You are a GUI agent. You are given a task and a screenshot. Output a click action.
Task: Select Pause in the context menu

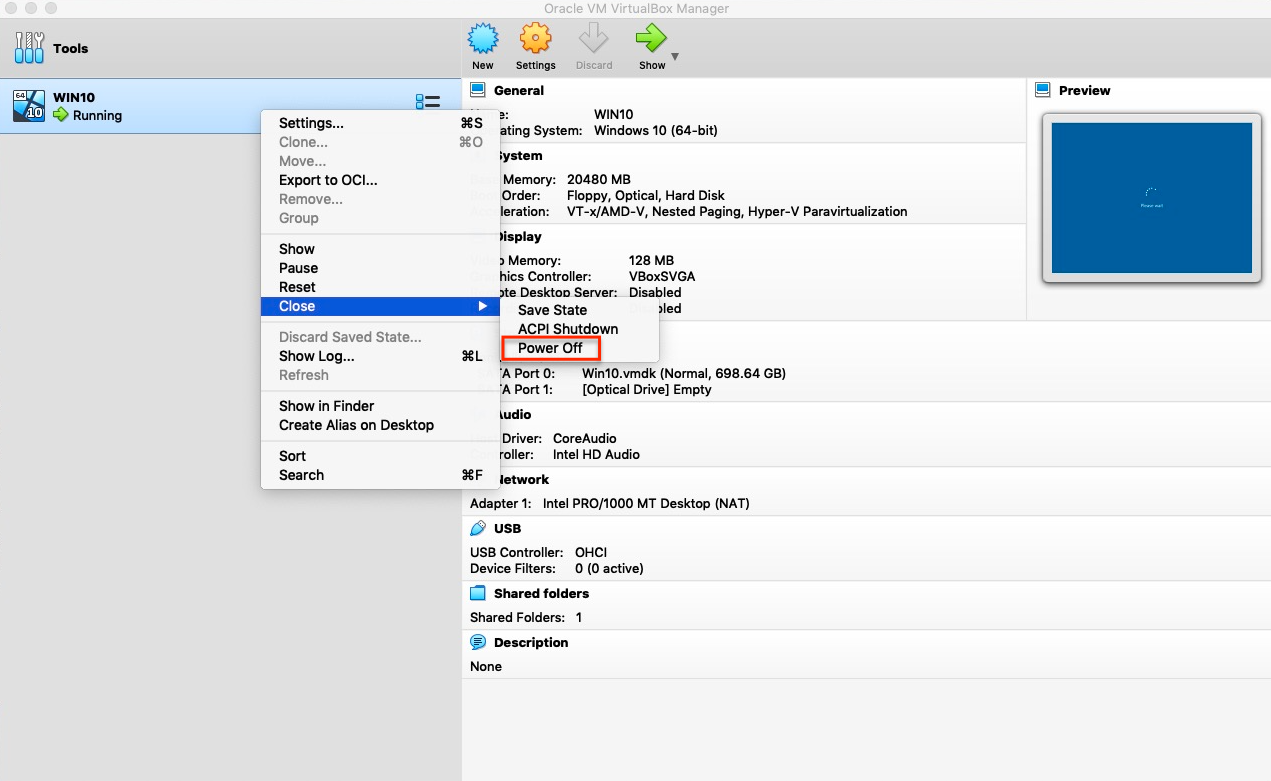click(380, 268)
